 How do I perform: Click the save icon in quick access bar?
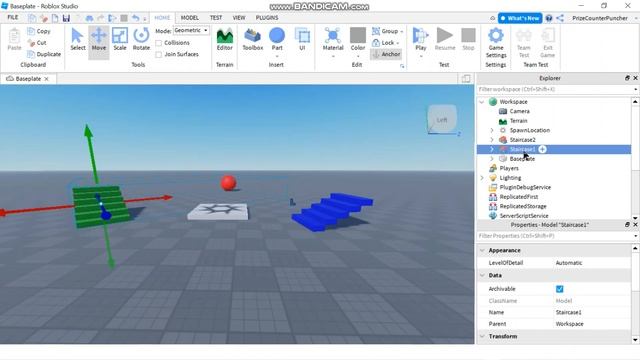[x=66, y=18]
